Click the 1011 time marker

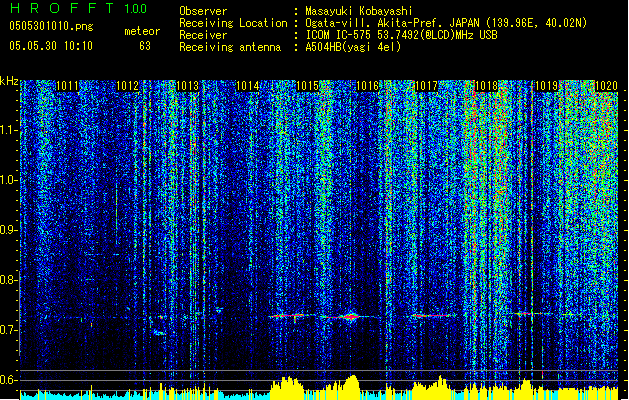coord(67,86)
